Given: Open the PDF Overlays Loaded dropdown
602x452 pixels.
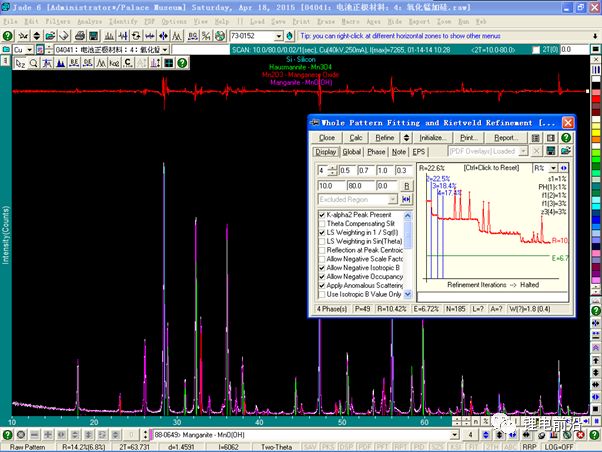Looking at the screenshot, I should pyautogui.click(x=523, y=151).
